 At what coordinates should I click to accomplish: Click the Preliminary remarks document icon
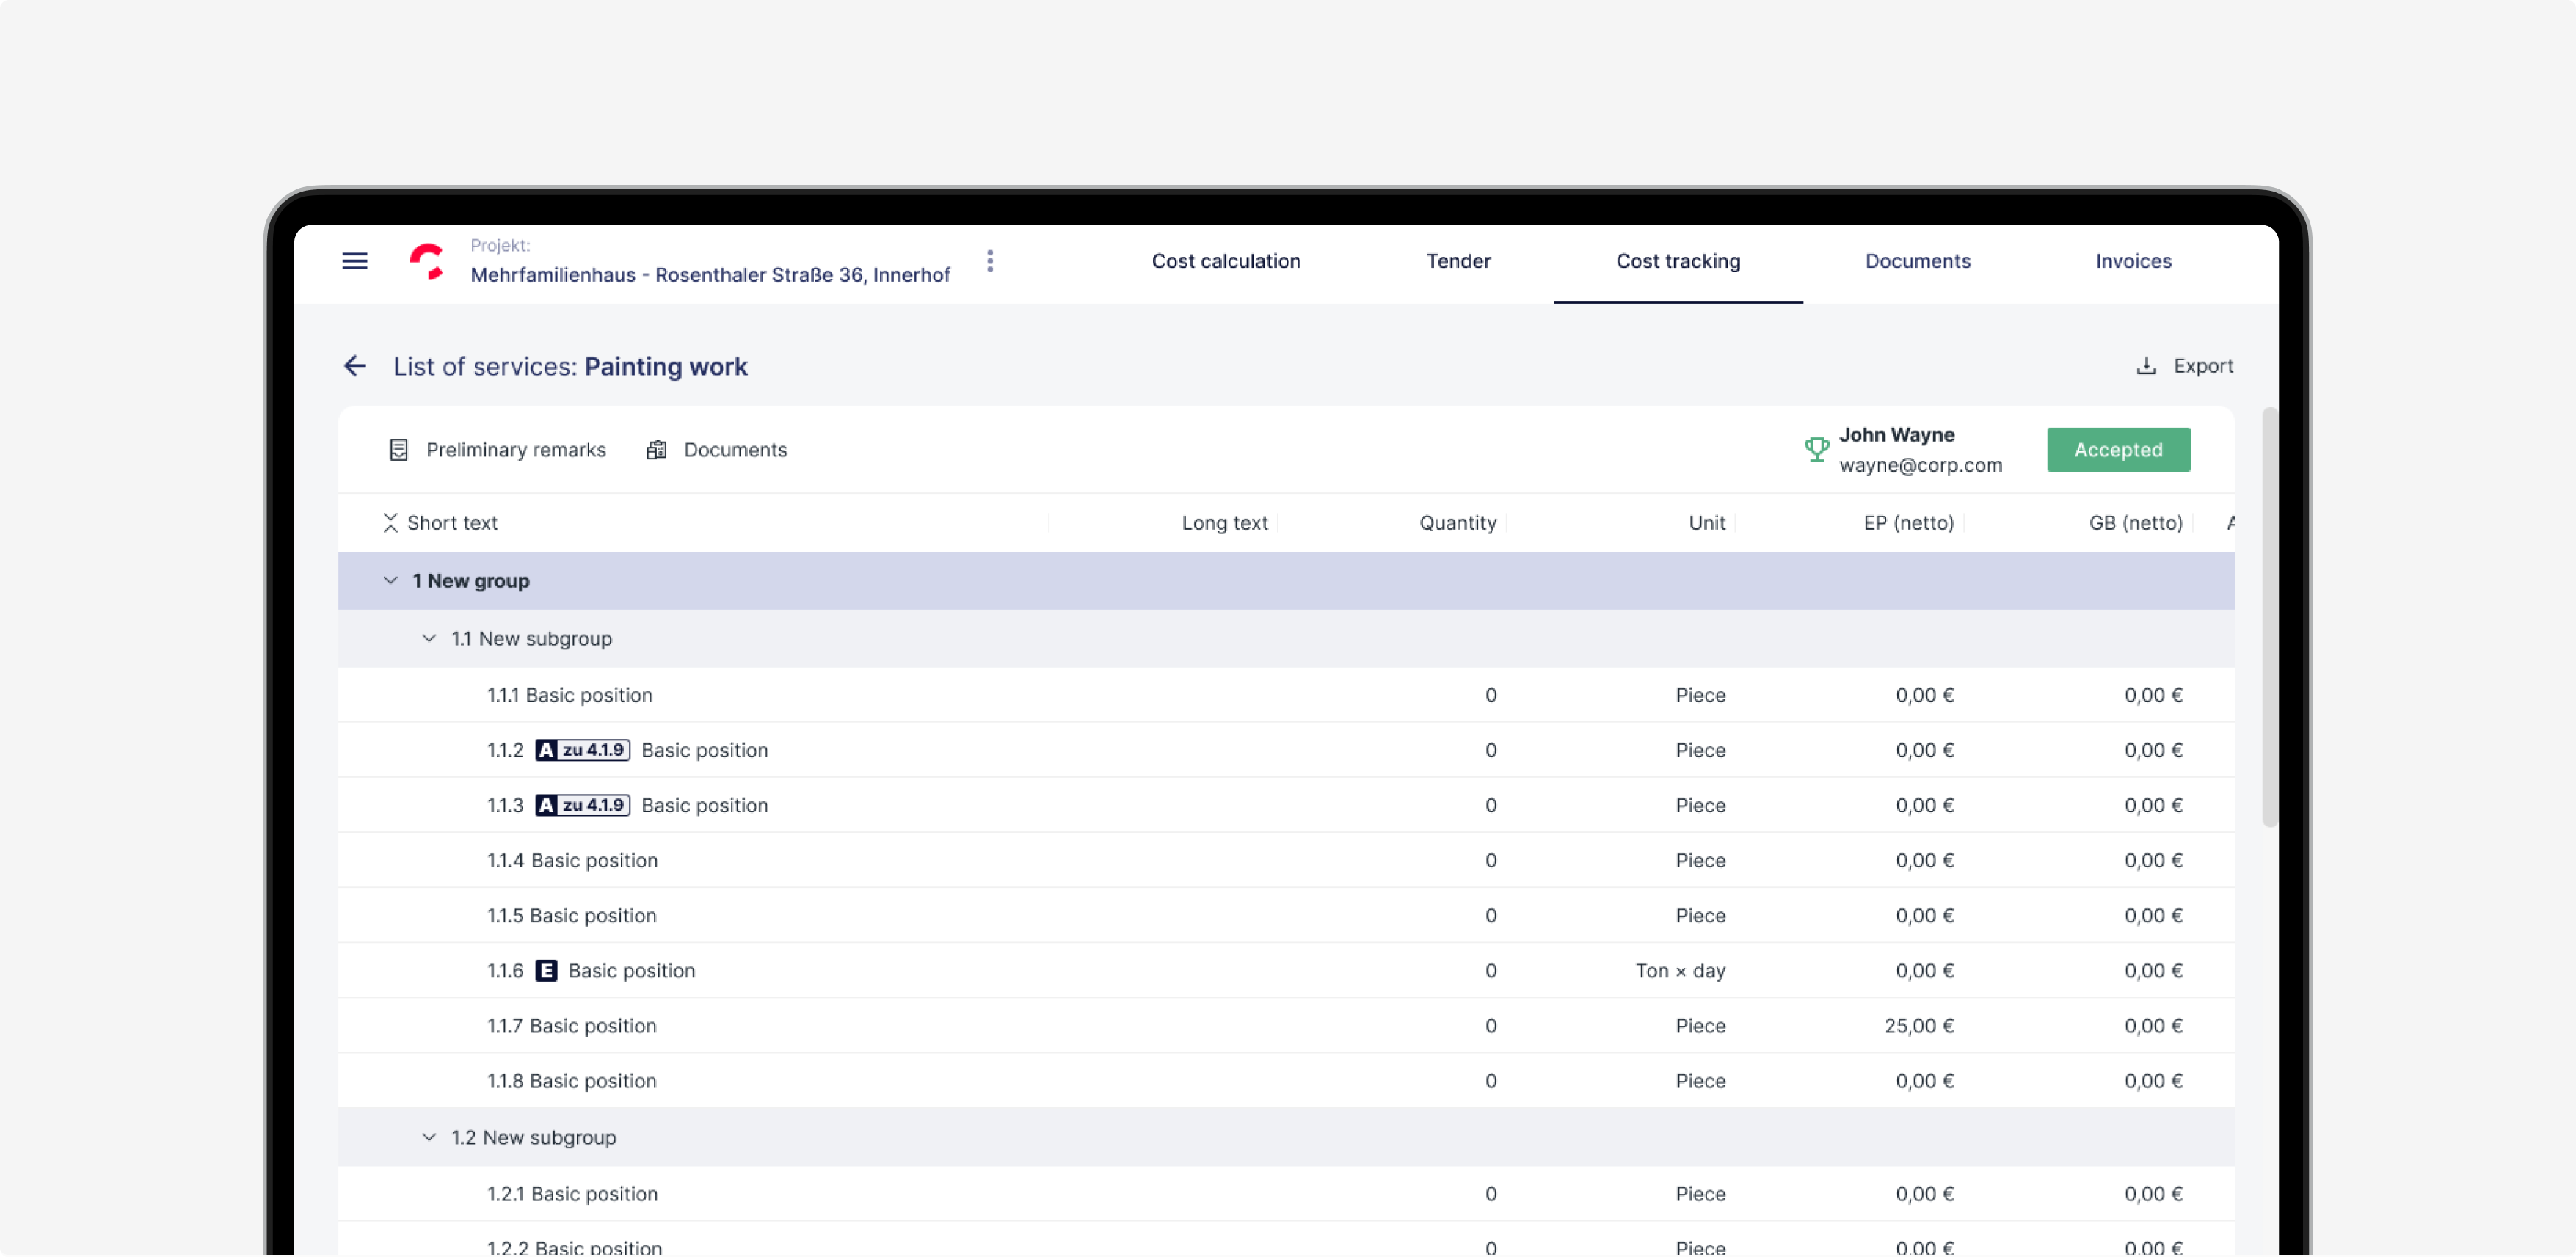pos(398,450)
